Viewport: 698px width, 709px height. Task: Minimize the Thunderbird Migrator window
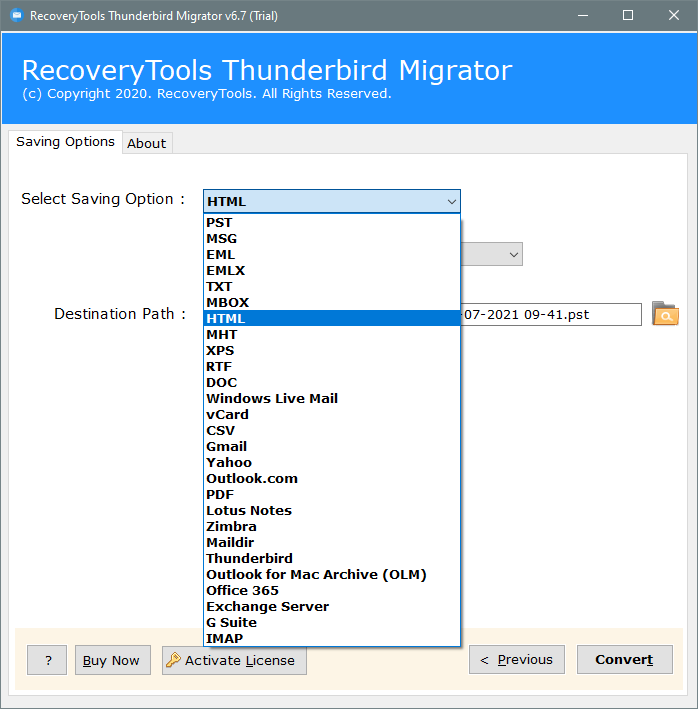[583, 15]
